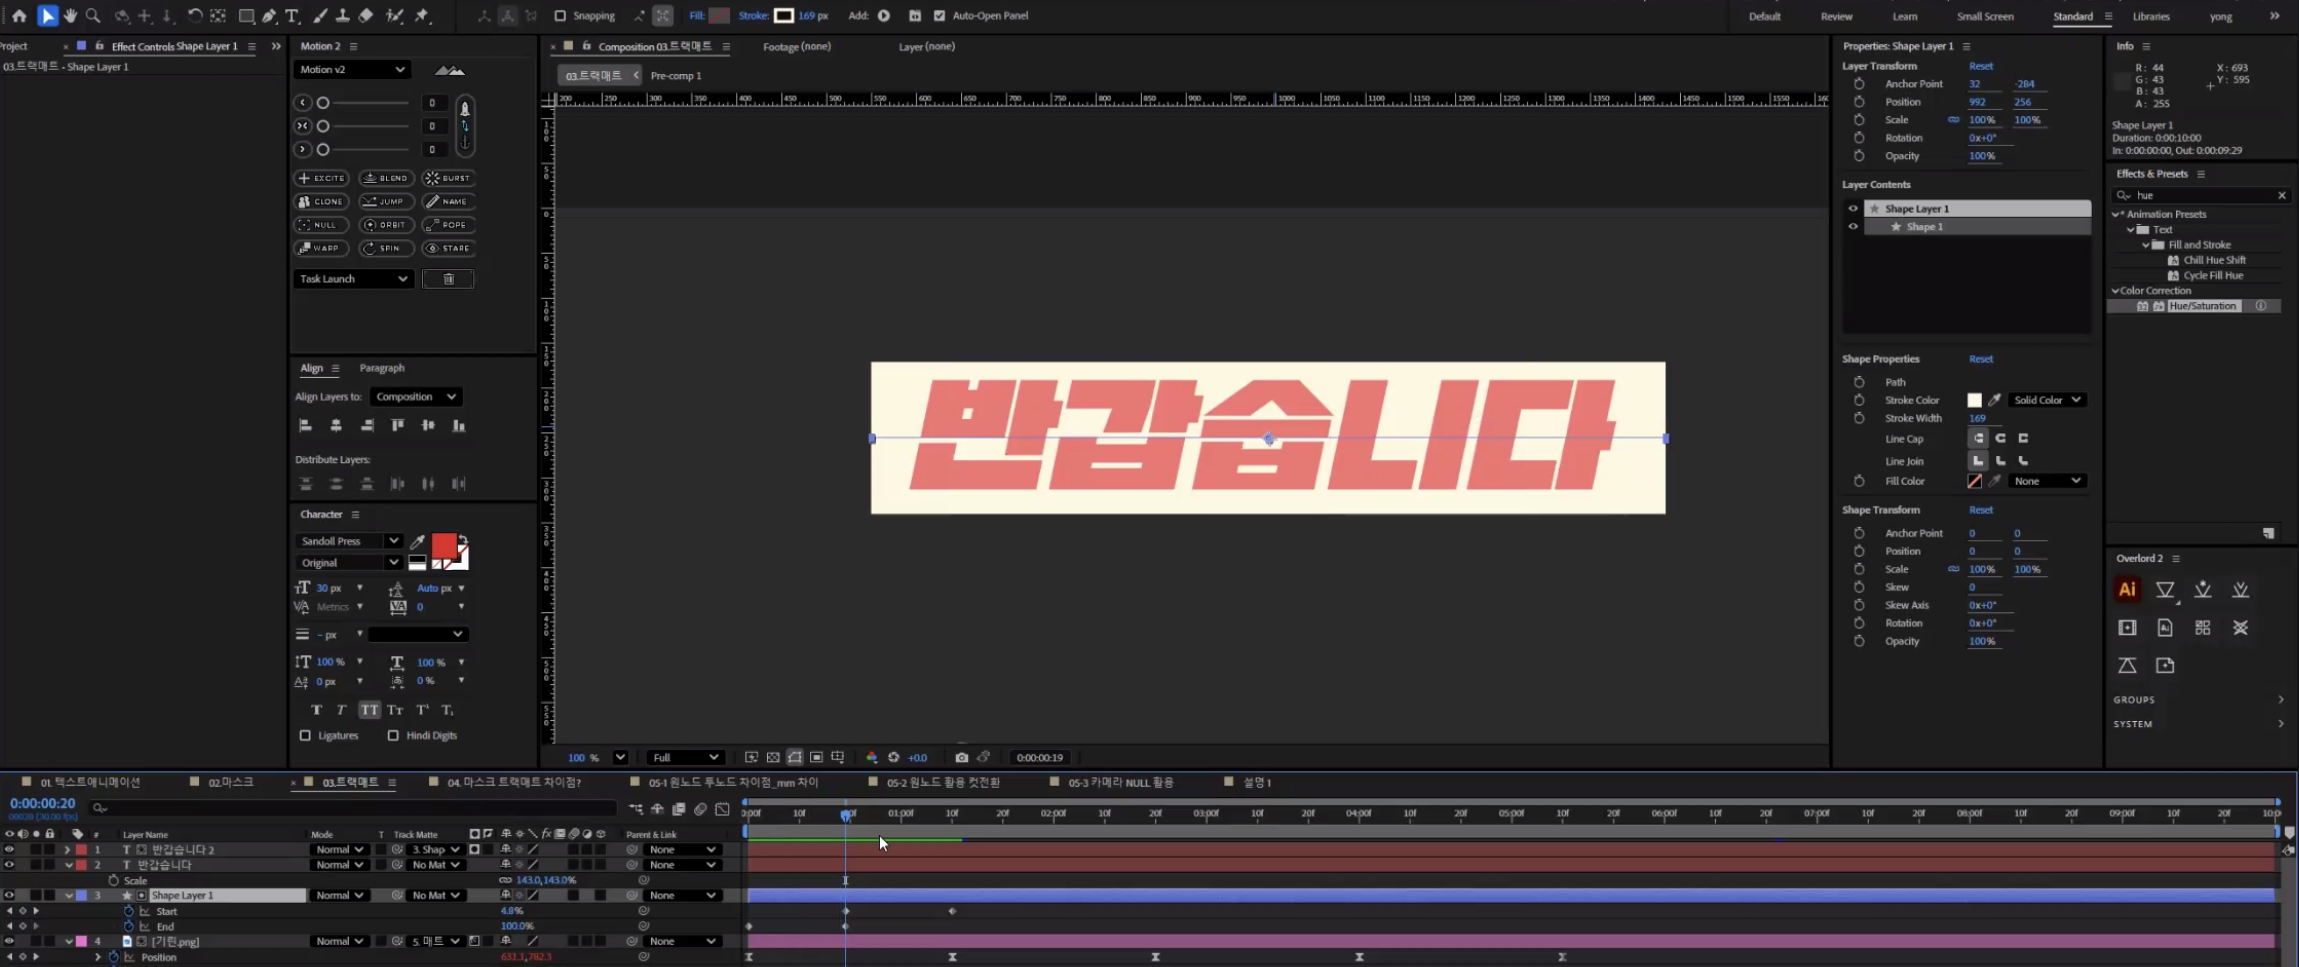Click the red fill color swatch in Character
Image resolution: width=2299 pixels, height=967 pixels.
coord(444,546)
